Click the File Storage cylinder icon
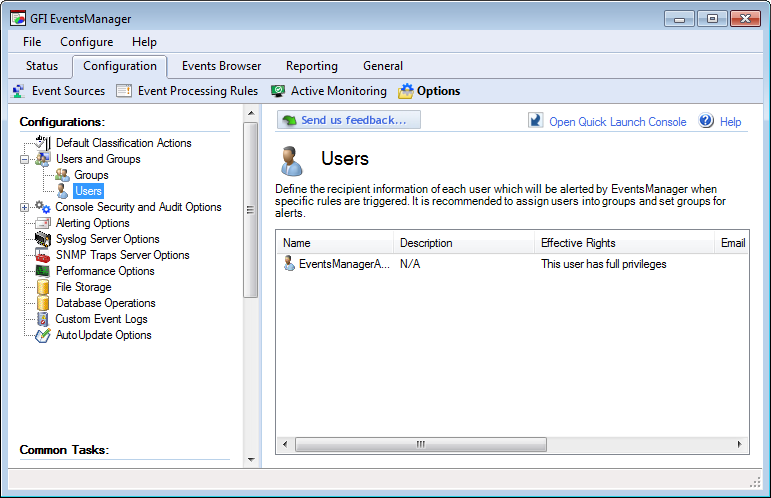 [x=43, y=287]
